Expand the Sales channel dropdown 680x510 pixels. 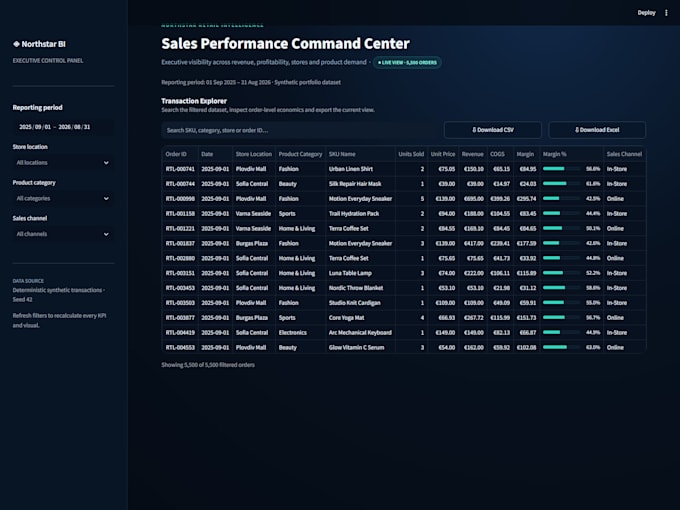tap(63, 234)
